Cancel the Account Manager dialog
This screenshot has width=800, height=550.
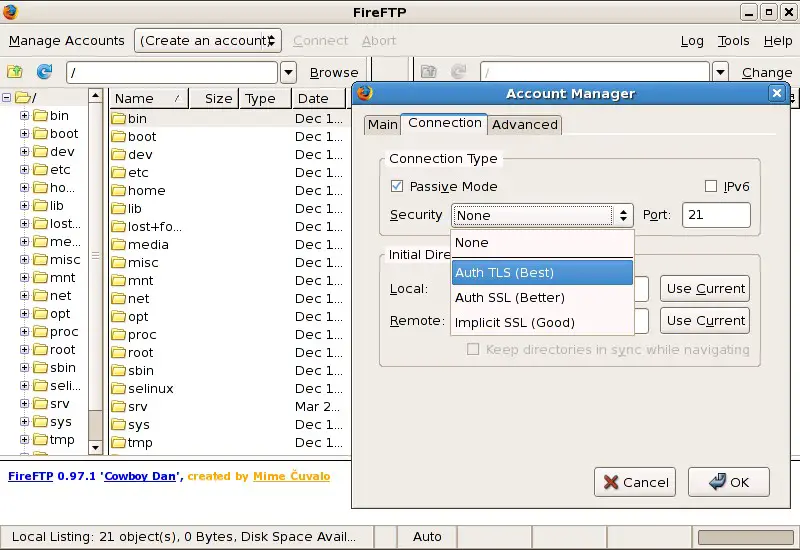(x=635, y=482)
